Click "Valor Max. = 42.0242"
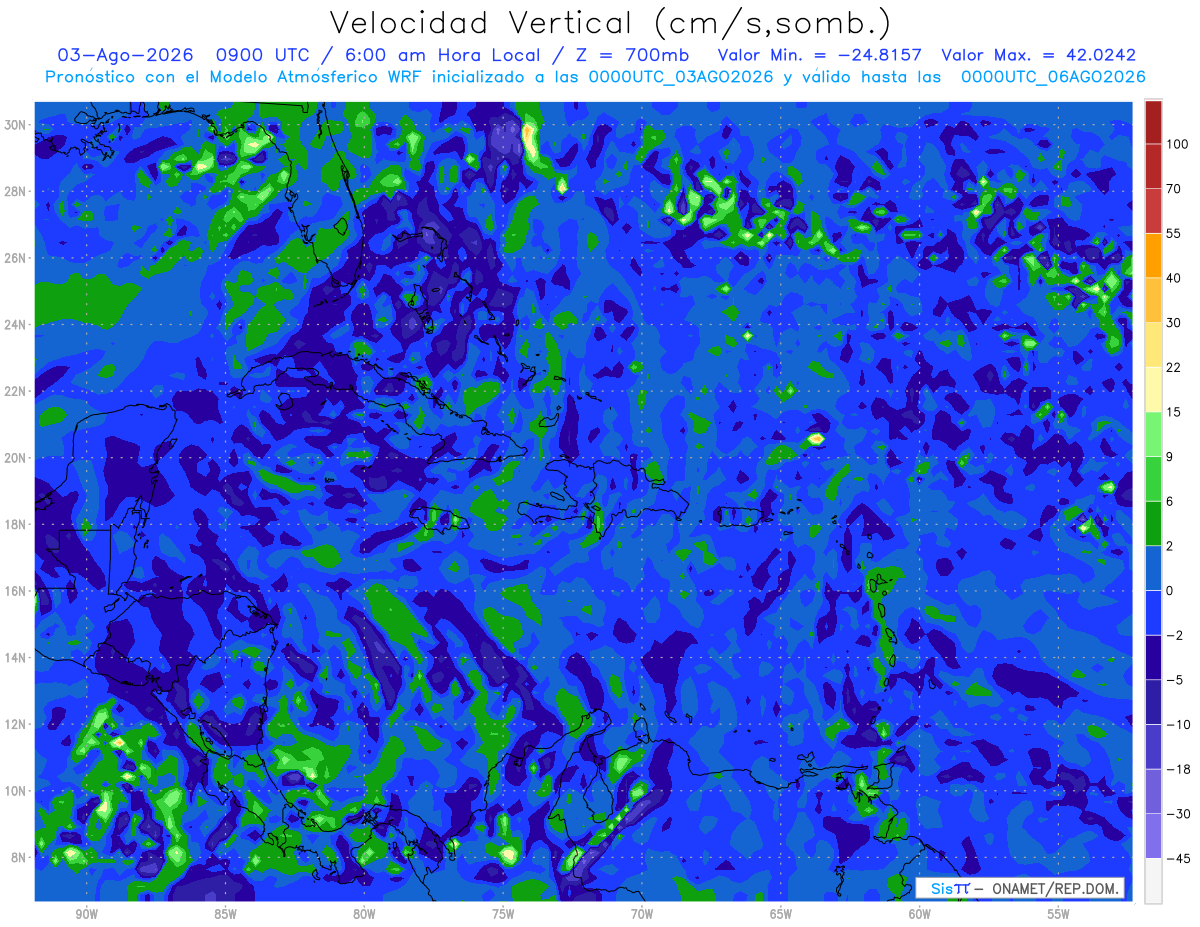This screenshot has width=1200, height=927. click(1039, 54)
